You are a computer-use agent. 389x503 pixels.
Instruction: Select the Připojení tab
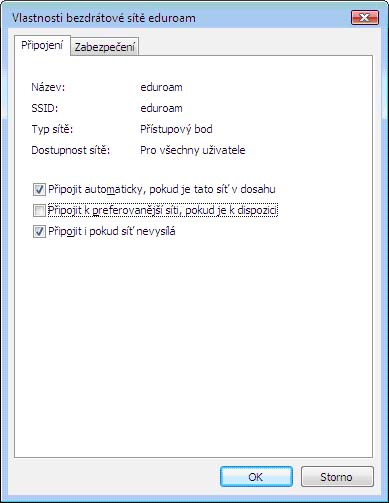tap(42, 45)
